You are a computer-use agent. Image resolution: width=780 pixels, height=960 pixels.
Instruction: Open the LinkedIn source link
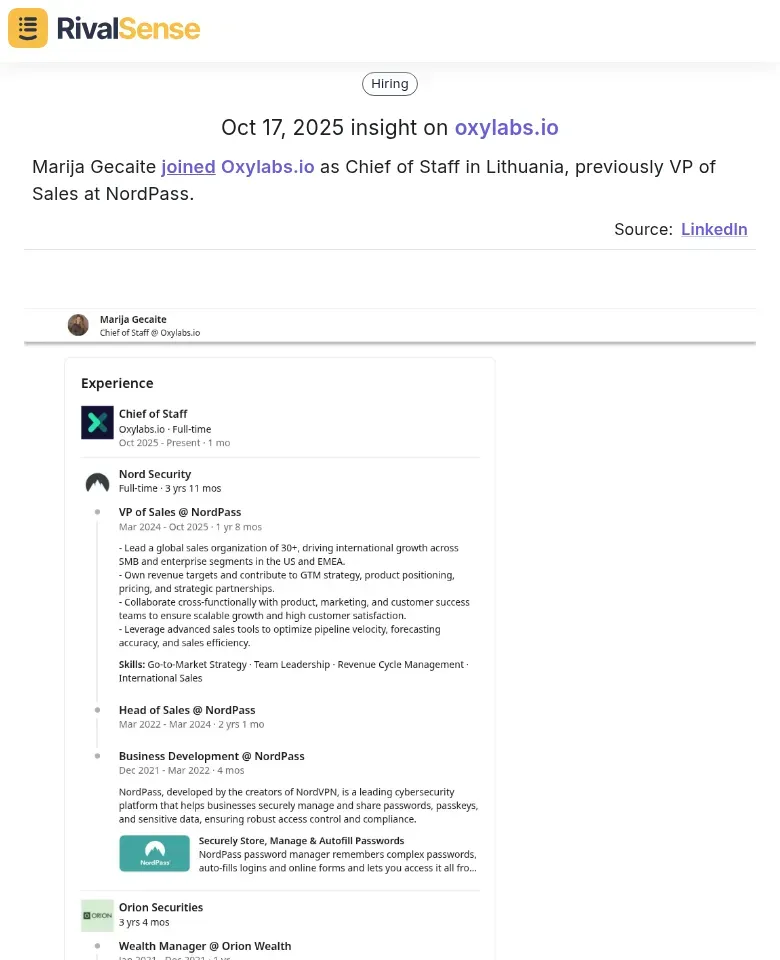coord(714,229)
